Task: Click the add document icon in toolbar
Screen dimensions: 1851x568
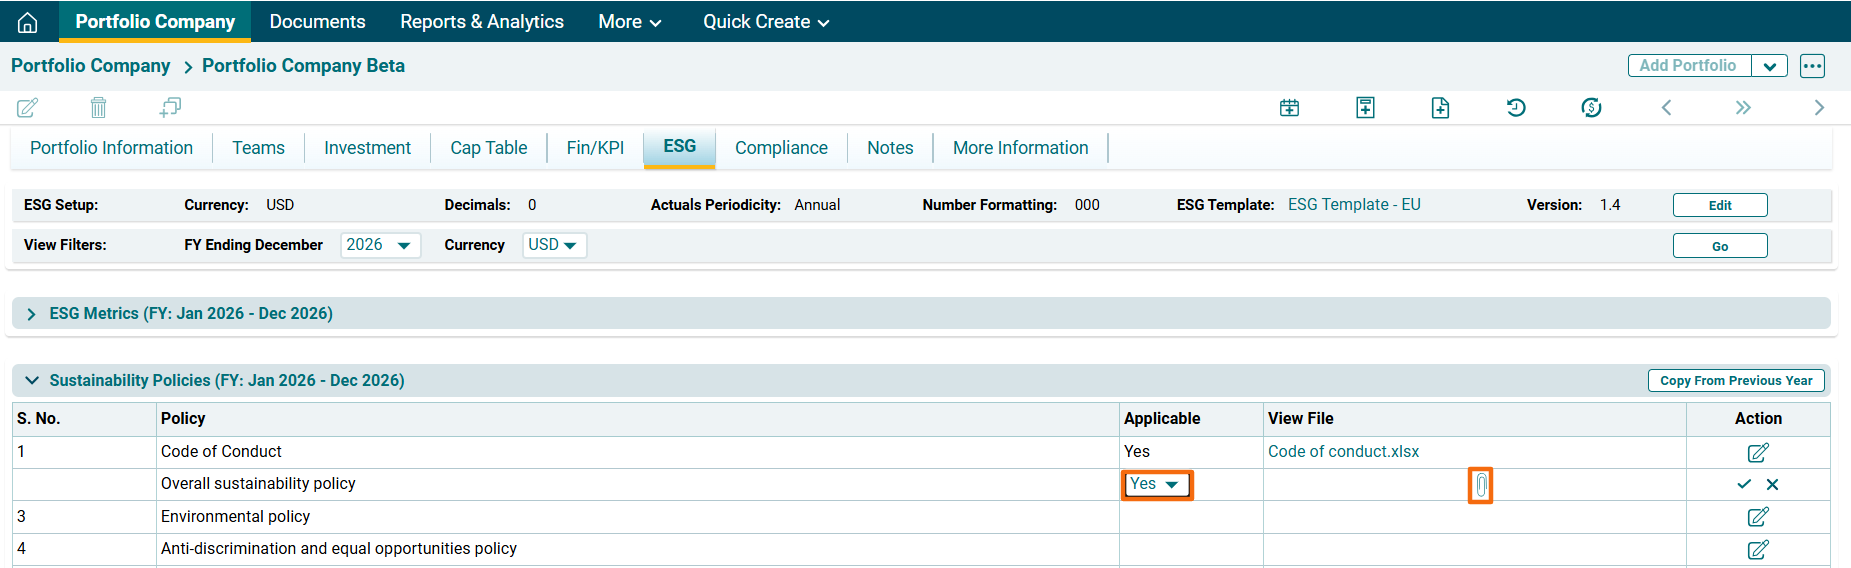Action: (1440, 108)
